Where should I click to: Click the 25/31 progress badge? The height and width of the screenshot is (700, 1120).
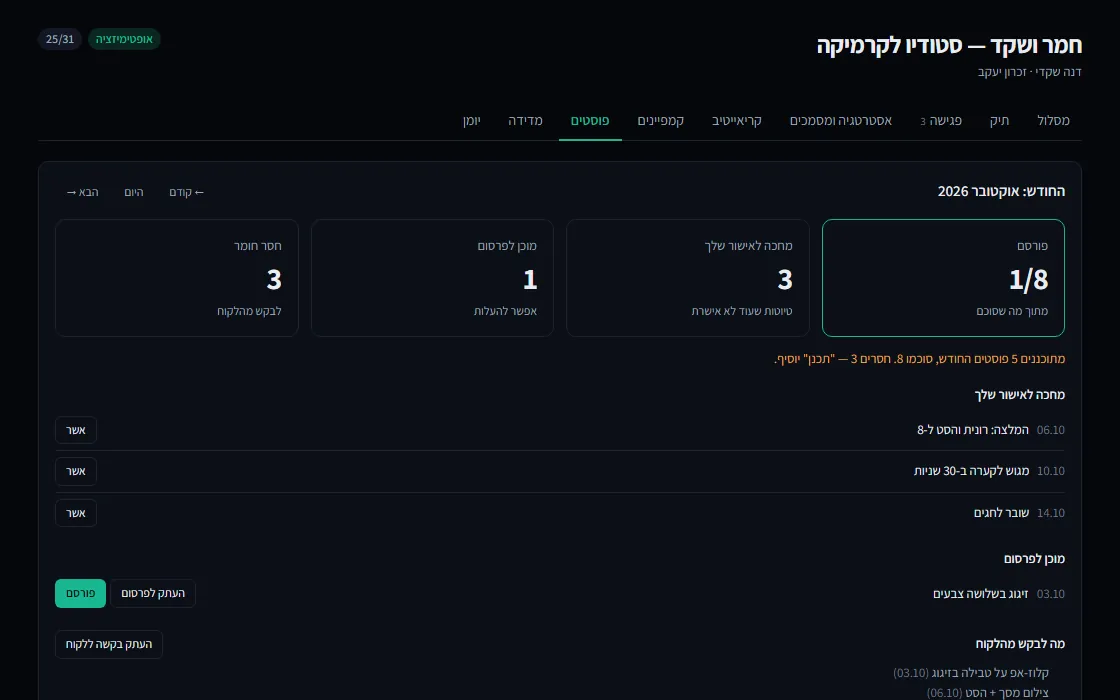click(60, 39)
